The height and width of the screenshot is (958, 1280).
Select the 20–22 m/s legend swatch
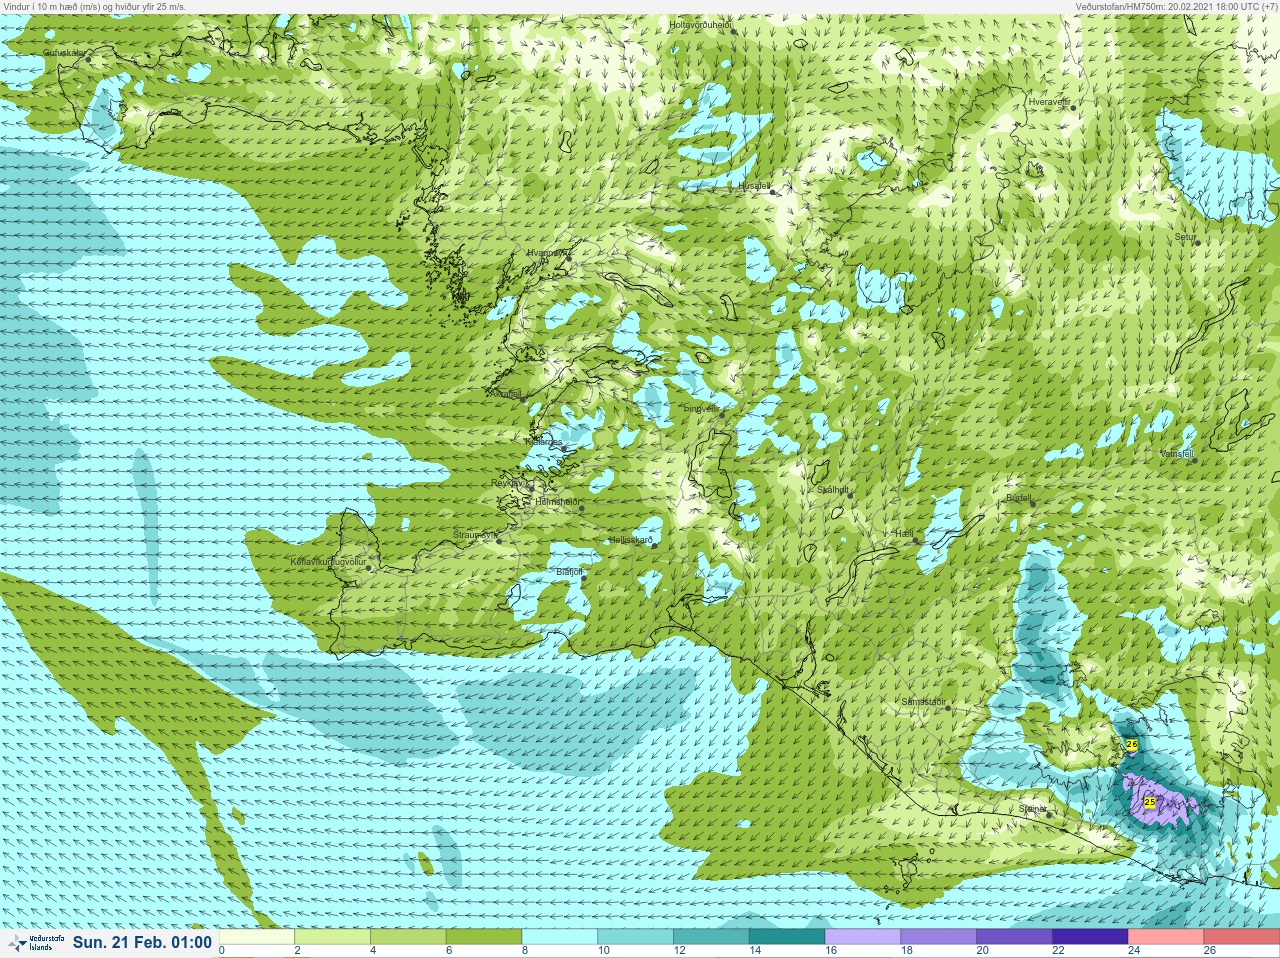(1015, 937)
